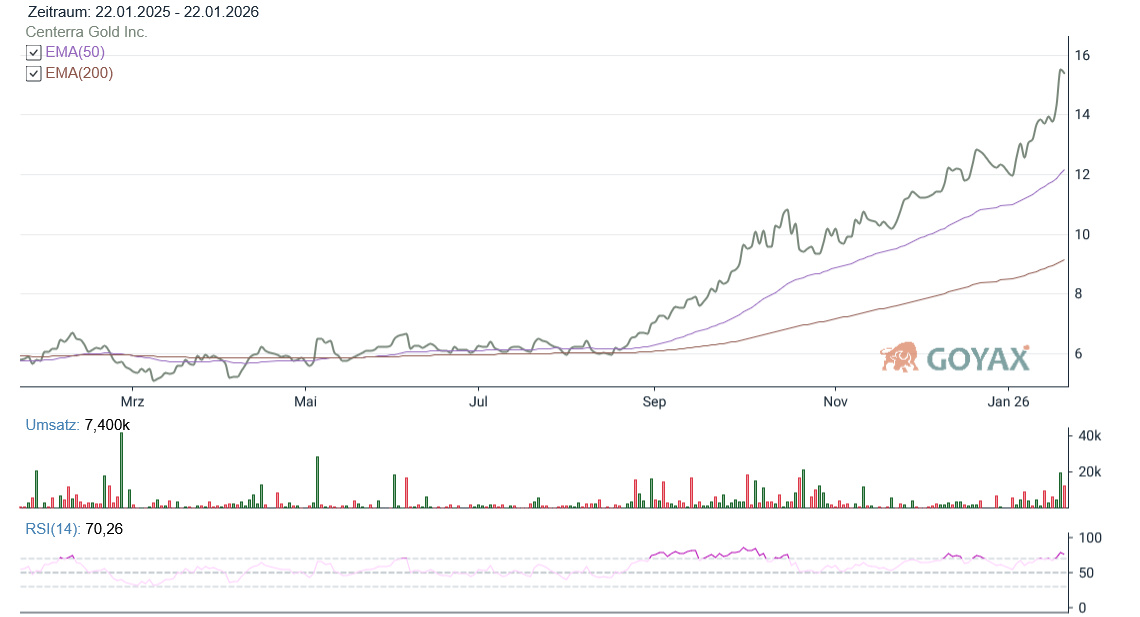
Task: Select the Centerra Gold Inc. title
Action: pos(86,32)
